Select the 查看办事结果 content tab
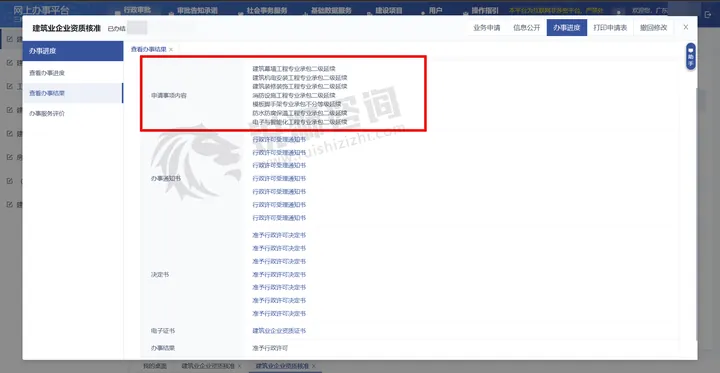 148,49
